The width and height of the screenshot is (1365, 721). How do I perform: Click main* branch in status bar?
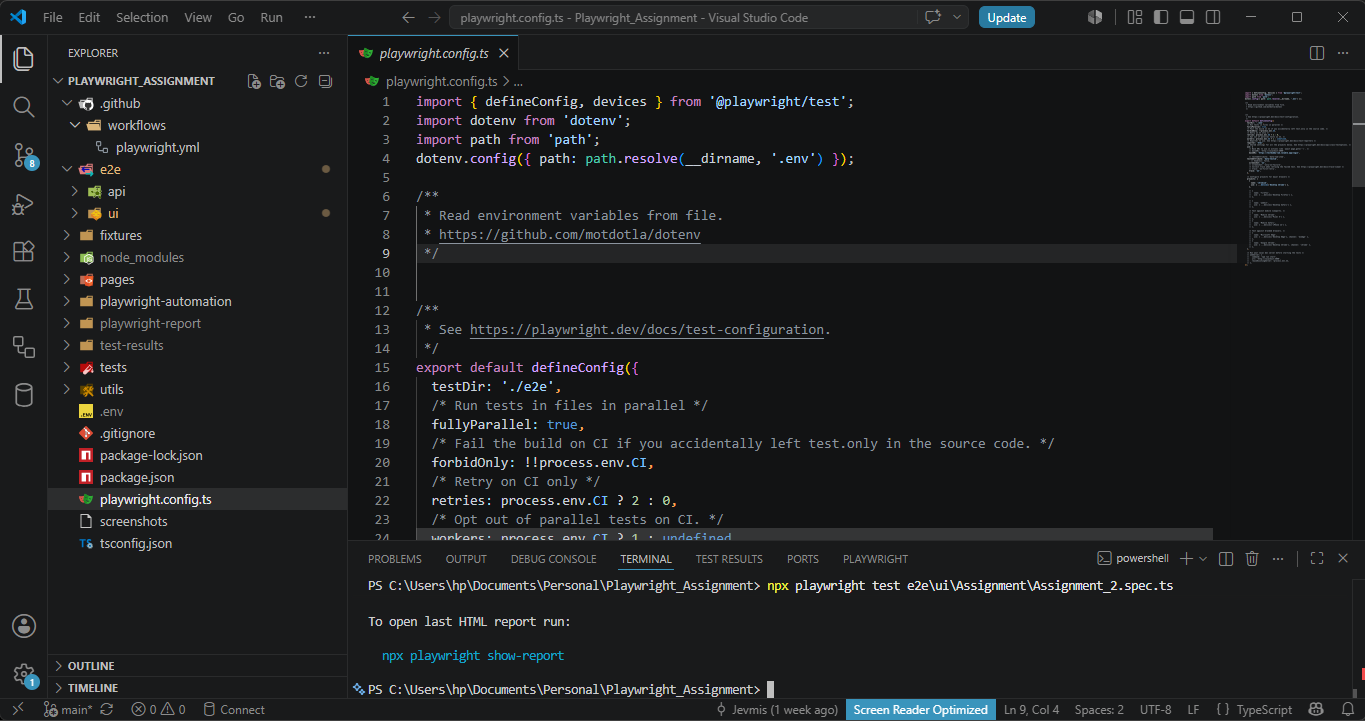pos(68,710)
